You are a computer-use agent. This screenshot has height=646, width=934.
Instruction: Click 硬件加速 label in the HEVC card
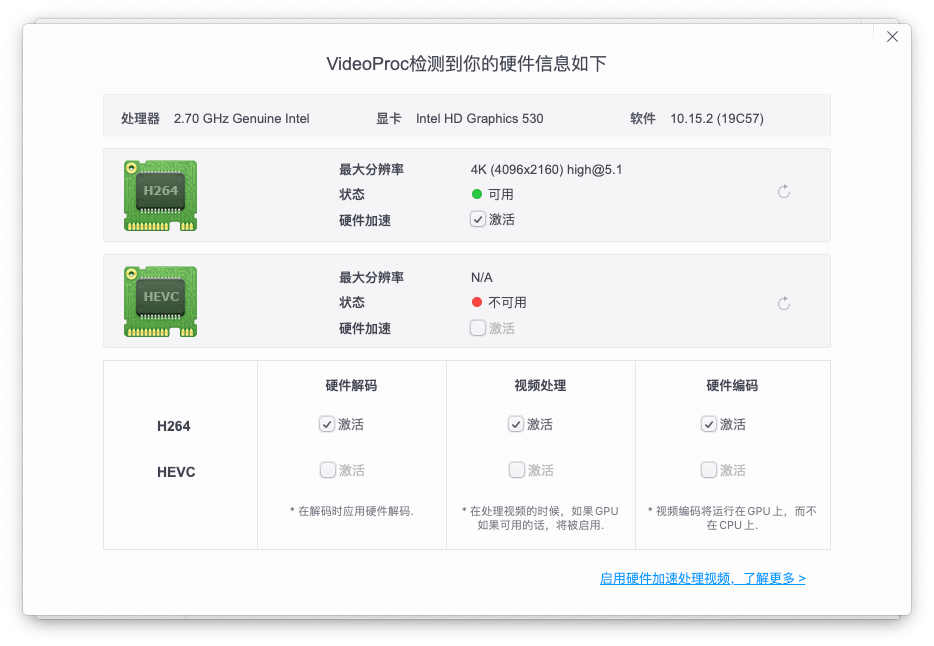[365, 329]
